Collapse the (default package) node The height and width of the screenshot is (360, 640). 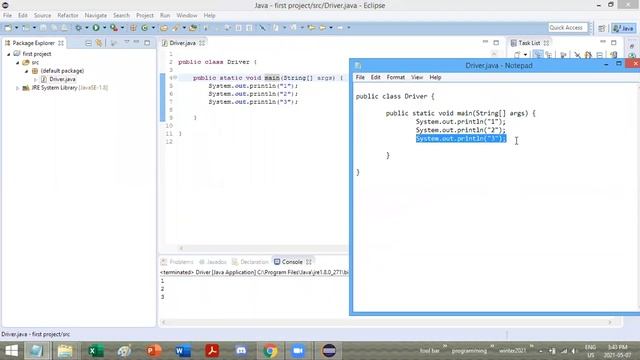27,71
